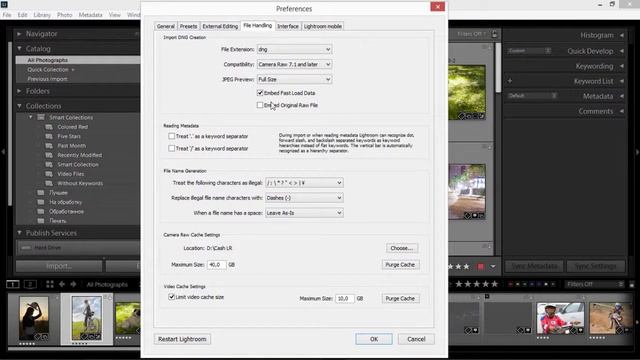
Task: Expand the Metadata panel
Action: [622, 96]
